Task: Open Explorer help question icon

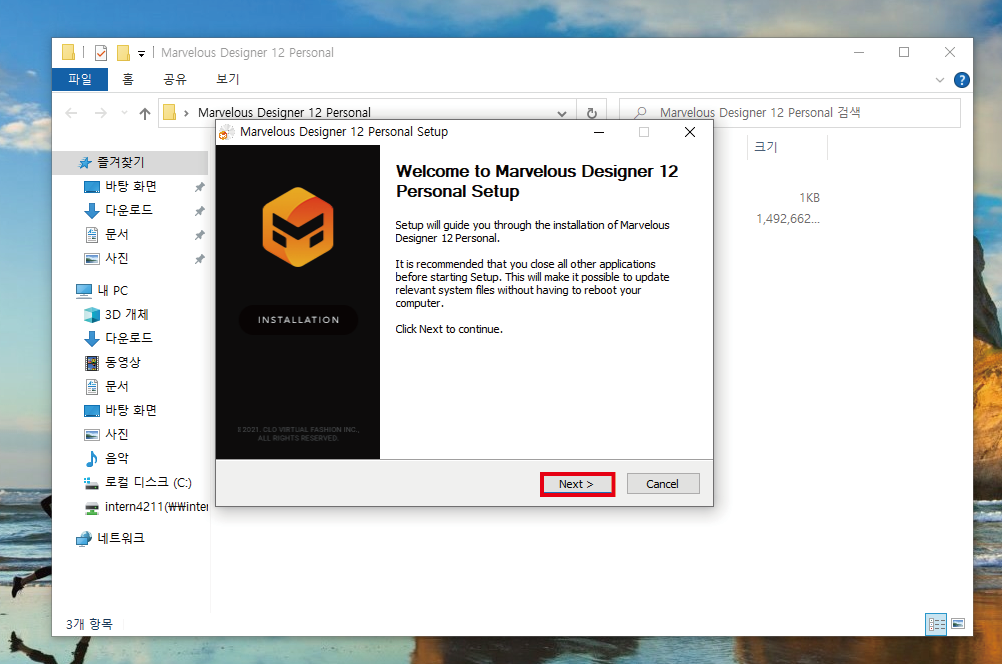Action: pyautogui.click(x=961, y=80)
